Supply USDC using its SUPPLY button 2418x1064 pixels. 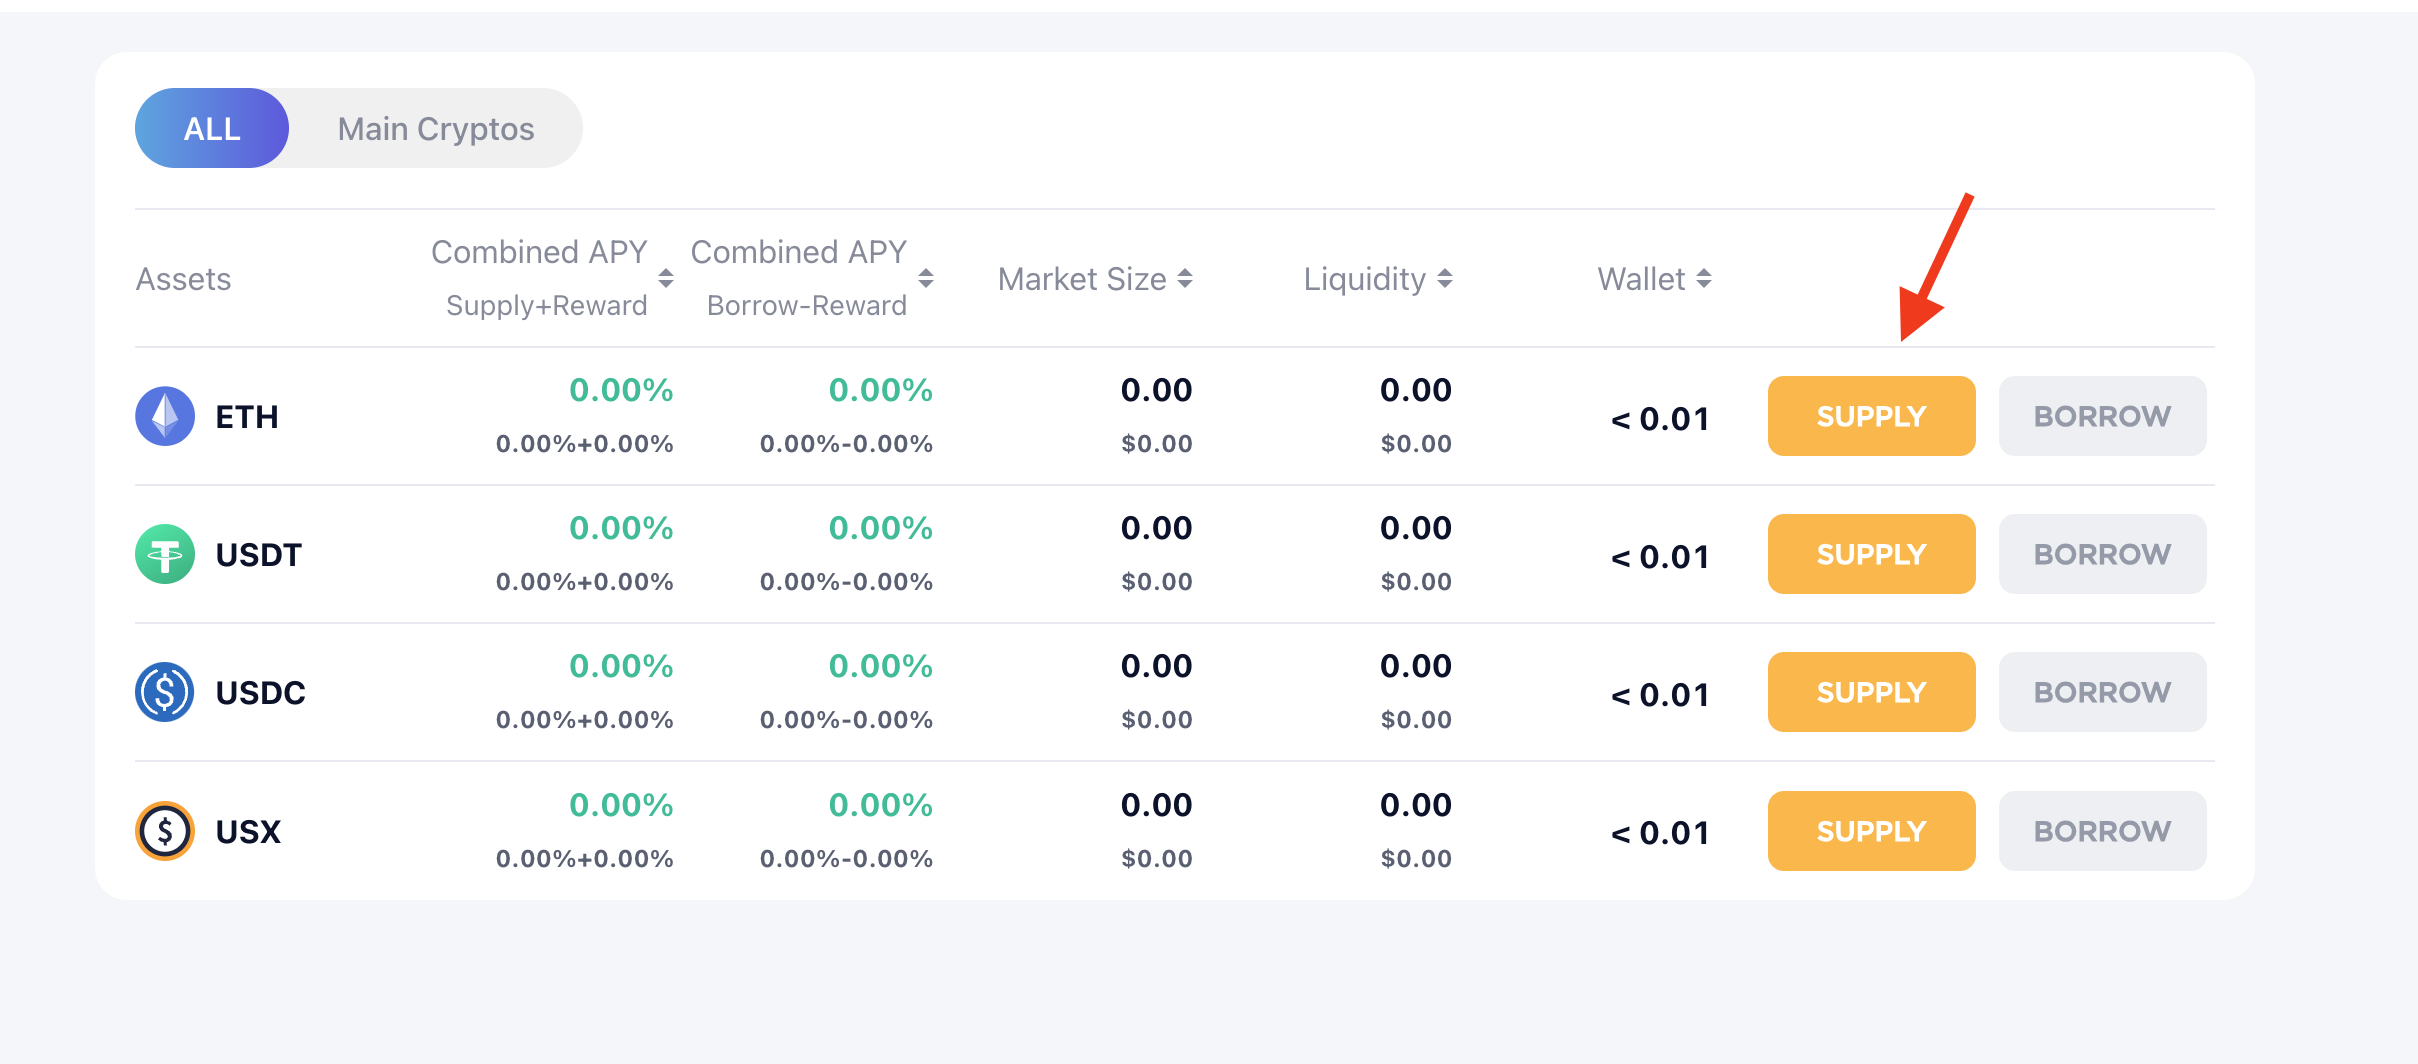[1871, 692]
